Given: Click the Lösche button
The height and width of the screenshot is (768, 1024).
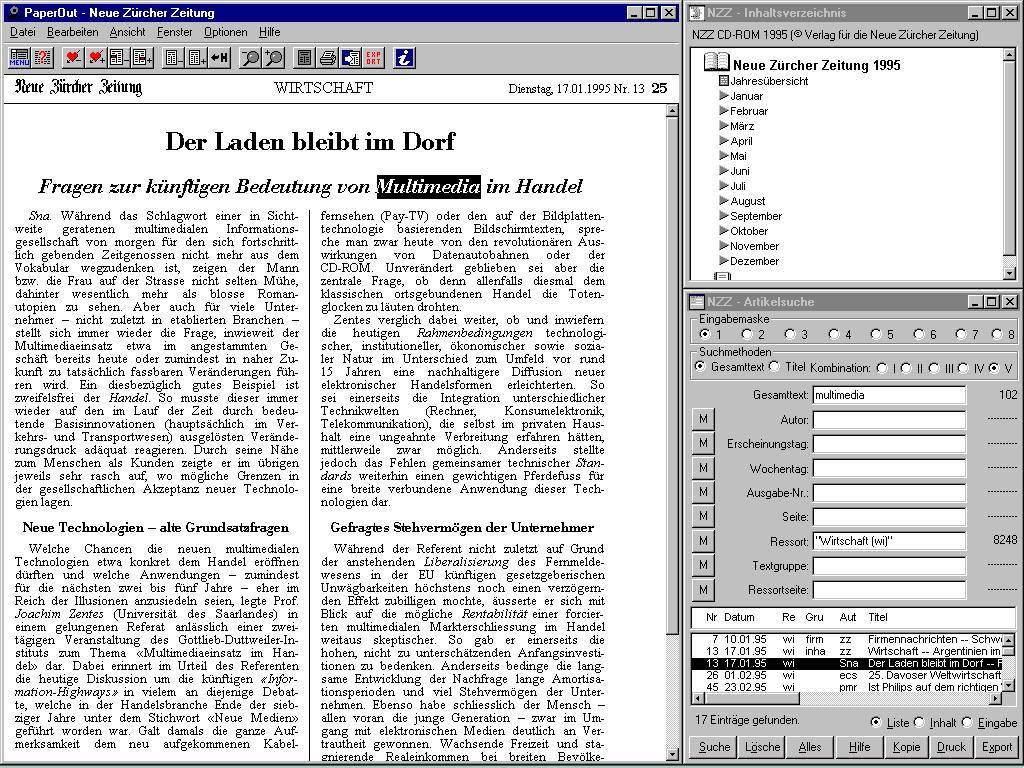Looking at the screenshot, I should tap(763, 747).
